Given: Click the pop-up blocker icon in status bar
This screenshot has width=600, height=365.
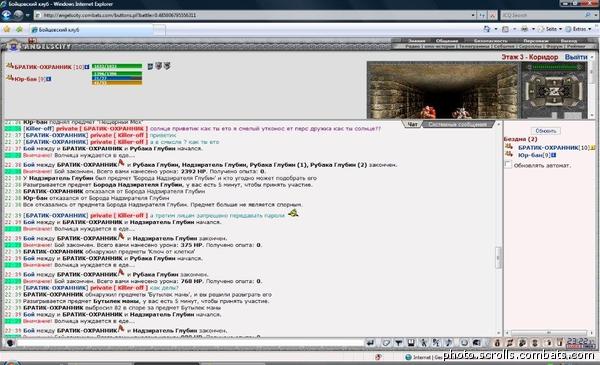Looking at the screenshot, I should (x=378, y=357).
